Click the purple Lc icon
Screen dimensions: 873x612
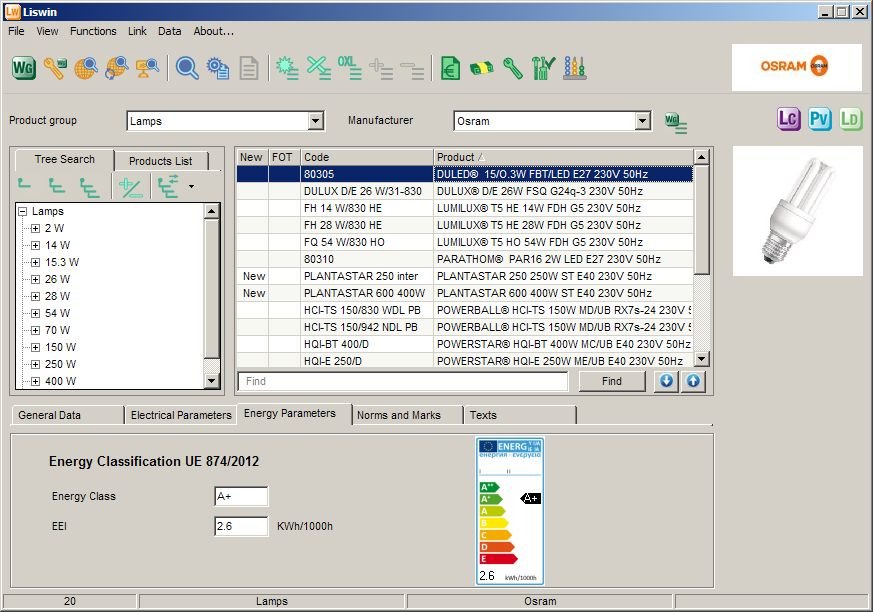click(x=788, y=119)
